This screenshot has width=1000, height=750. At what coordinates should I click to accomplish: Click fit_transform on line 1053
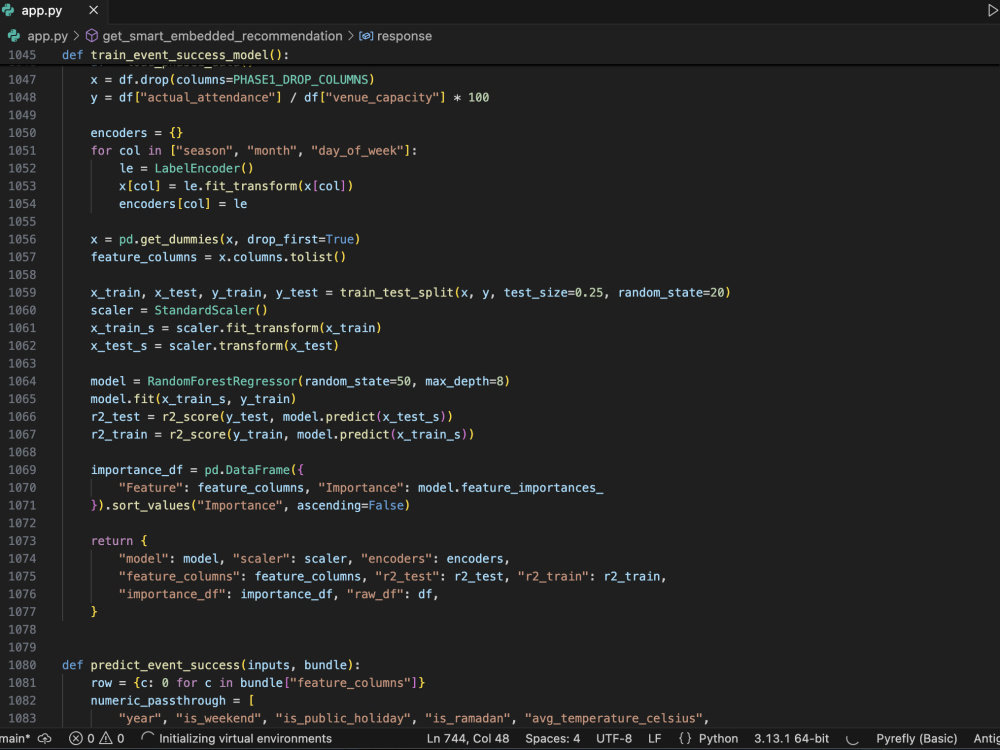tap(251, 186)
